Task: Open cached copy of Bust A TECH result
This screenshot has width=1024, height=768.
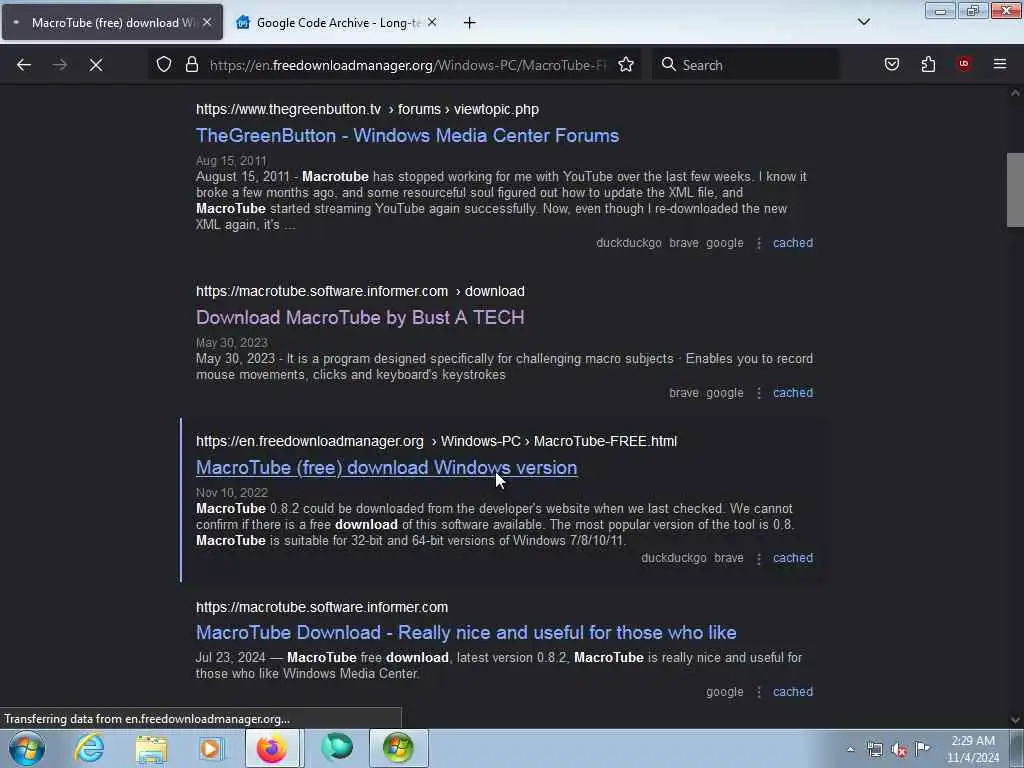Action: pos(793,393)
